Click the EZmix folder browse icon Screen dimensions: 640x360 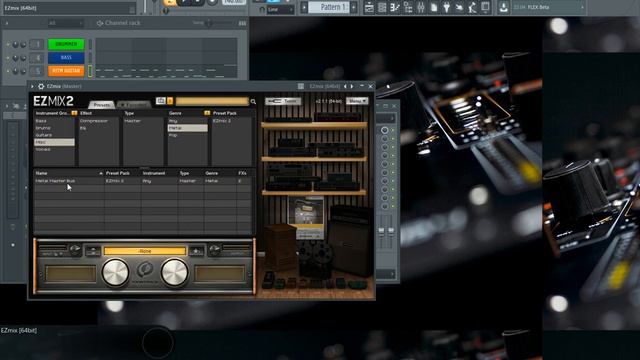coord(160,101)
